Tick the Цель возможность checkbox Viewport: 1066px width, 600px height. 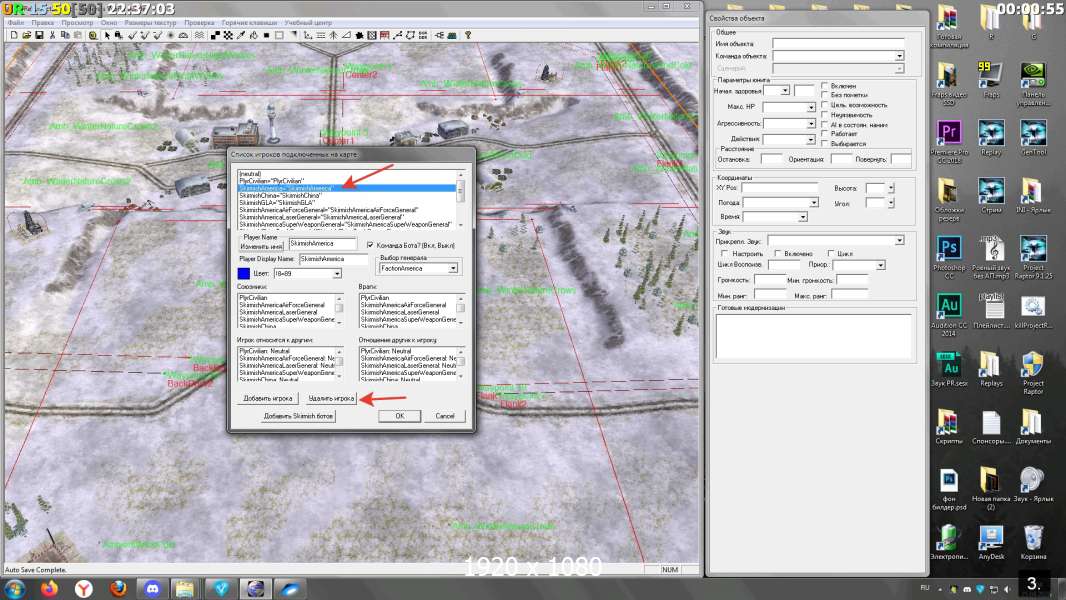[x=825, y=105]
